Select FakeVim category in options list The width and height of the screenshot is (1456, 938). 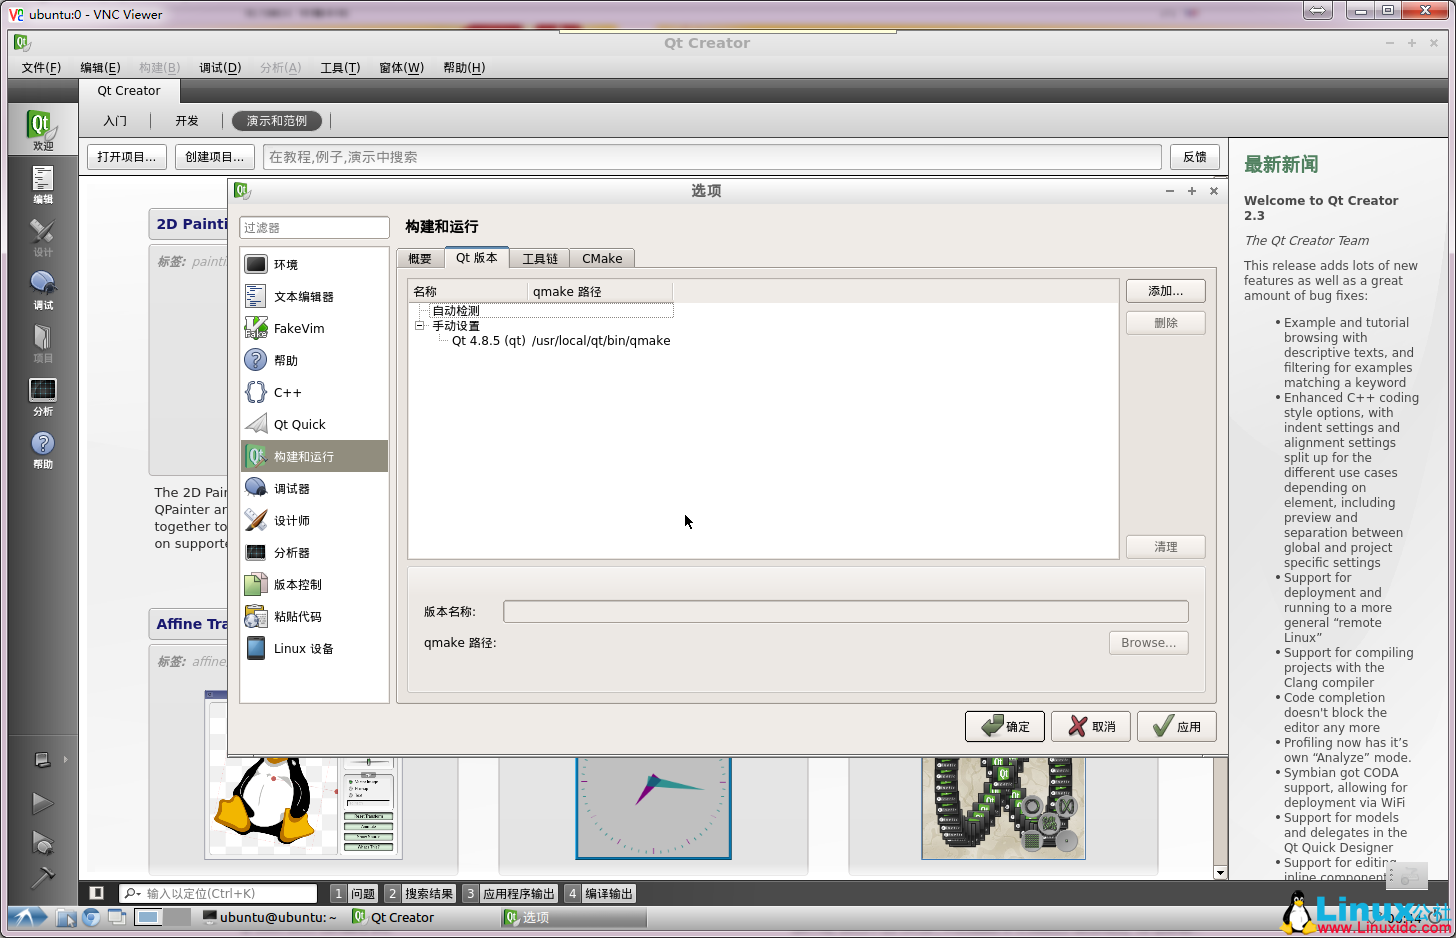tap(298, 329)
